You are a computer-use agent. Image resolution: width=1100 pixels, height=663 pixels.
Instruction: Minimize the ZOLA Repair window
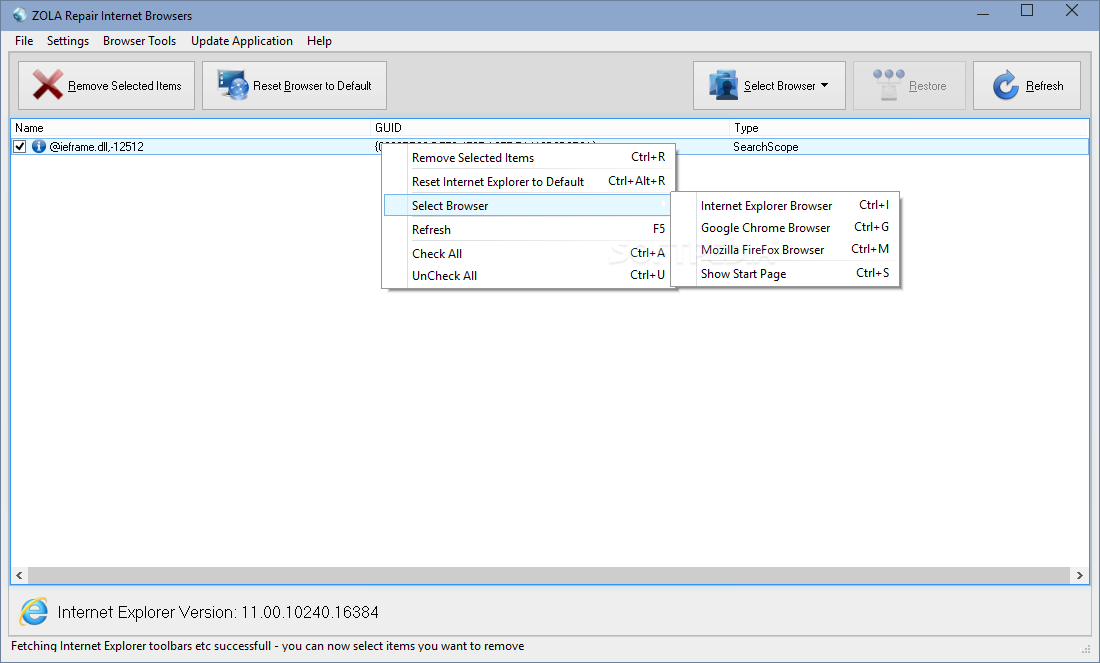coord(983,13)
